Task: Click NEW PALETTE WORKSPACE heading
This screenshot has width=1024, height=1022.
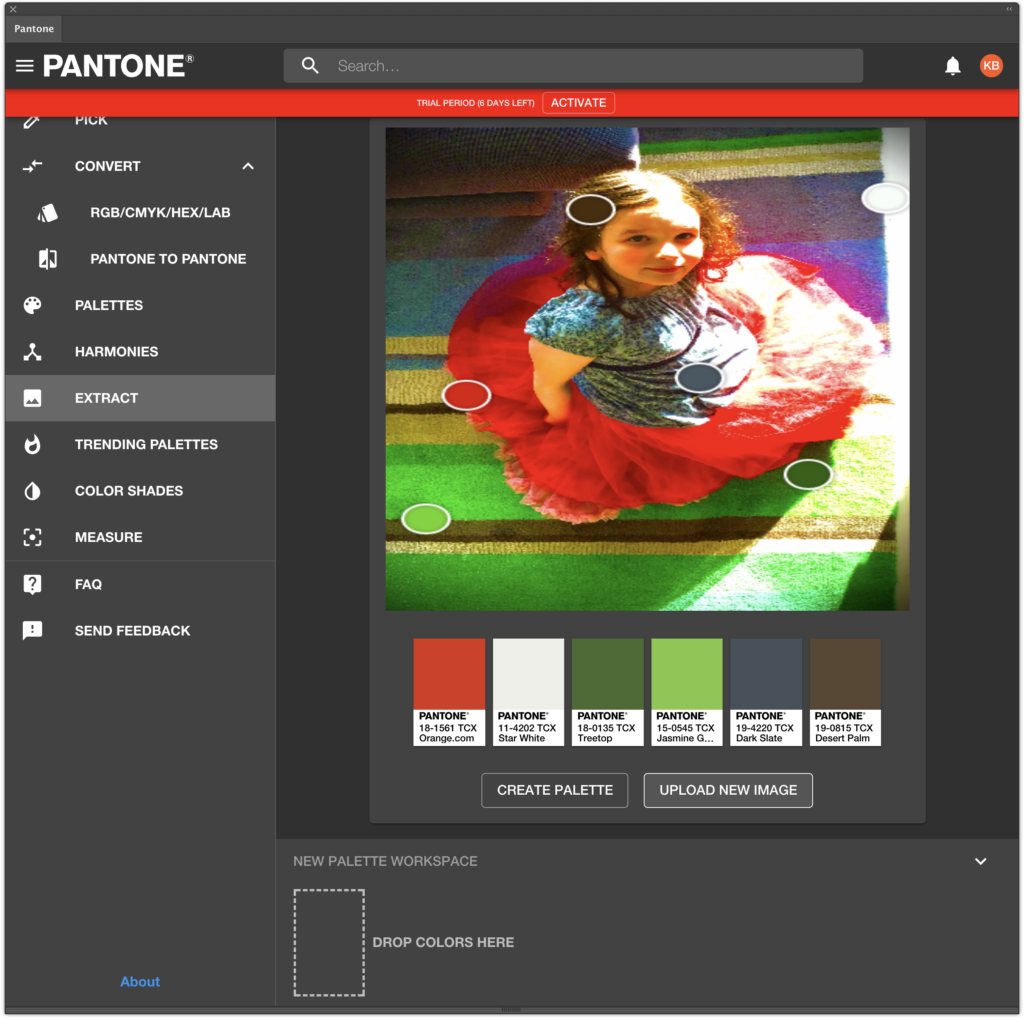Action: point(385,861)
